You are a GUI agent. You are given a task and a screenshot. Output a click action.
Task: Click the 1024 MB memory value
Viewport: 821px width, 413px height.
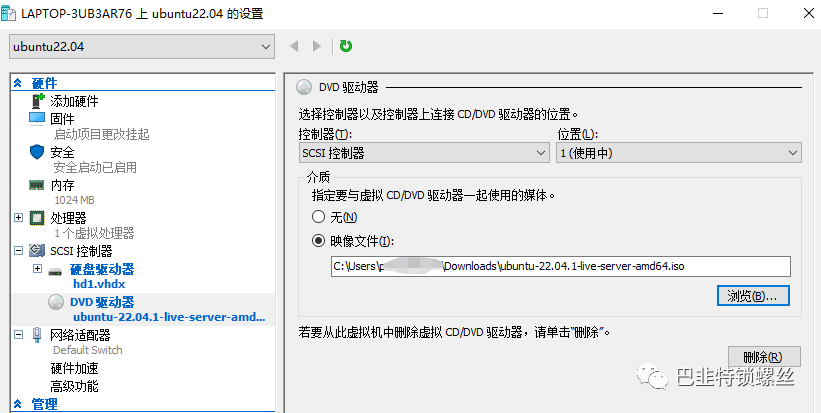74,200
